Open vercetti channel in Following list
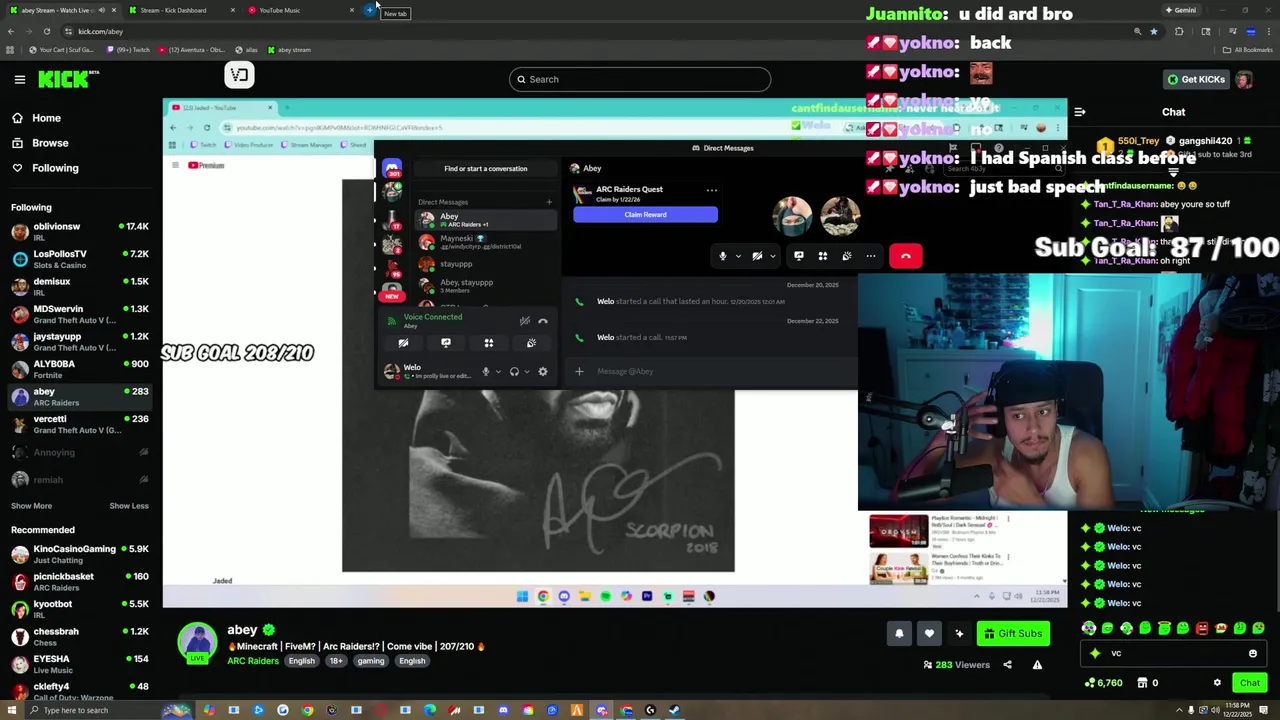Image resolution: width=1280 pixels, height=720 pixels. point(80,424)
